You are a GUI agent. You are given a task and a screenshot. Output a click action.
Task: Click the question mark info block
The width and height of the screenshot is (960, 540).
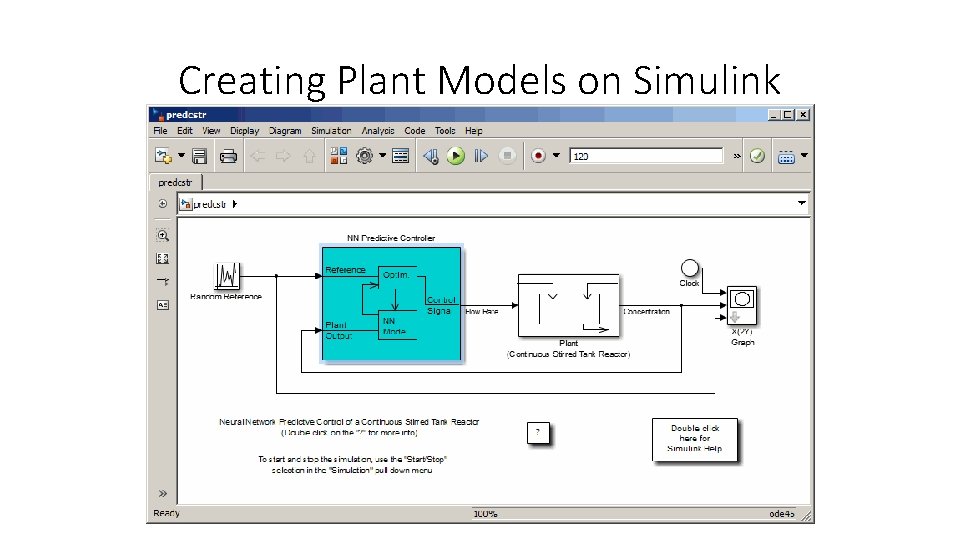click(x=538, y=433)
